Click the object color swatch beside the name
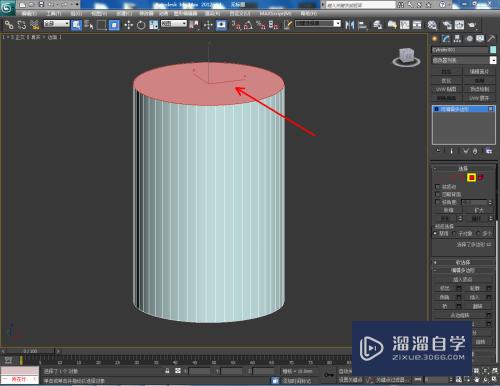500x386 pixels. pyautogui.click(x=493, y=50)
